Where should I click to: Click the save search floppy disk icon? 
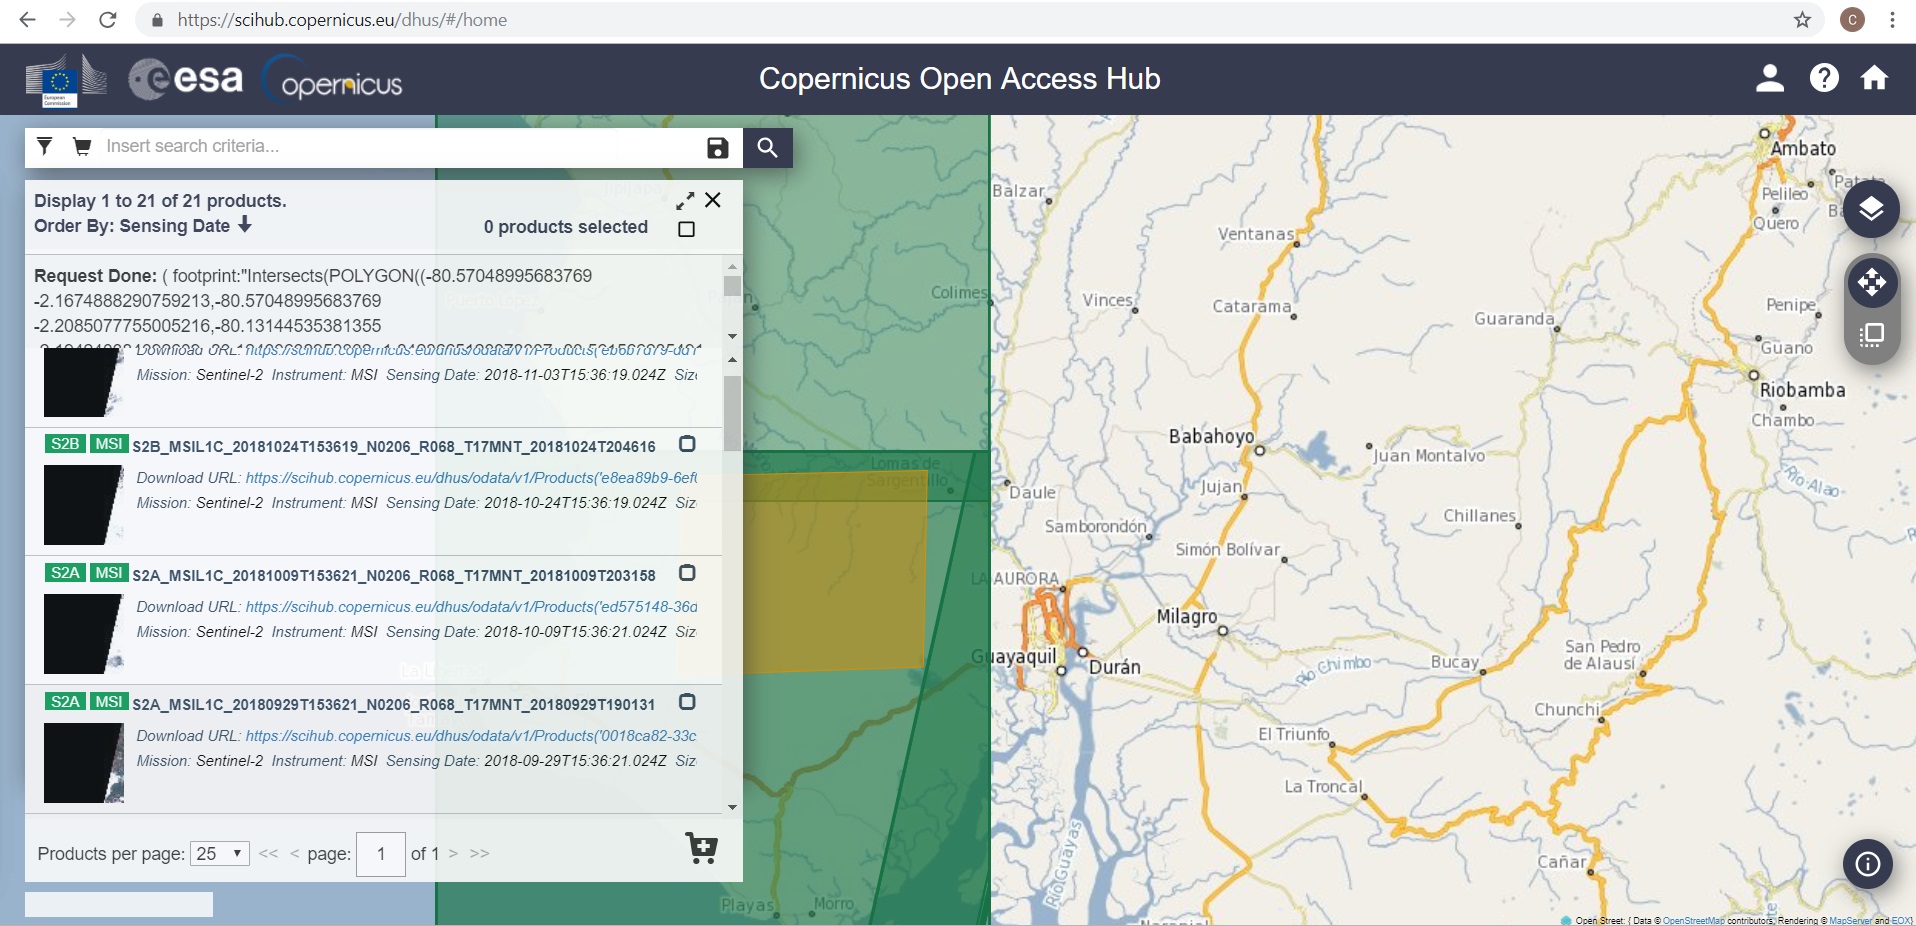pos(717,148)
